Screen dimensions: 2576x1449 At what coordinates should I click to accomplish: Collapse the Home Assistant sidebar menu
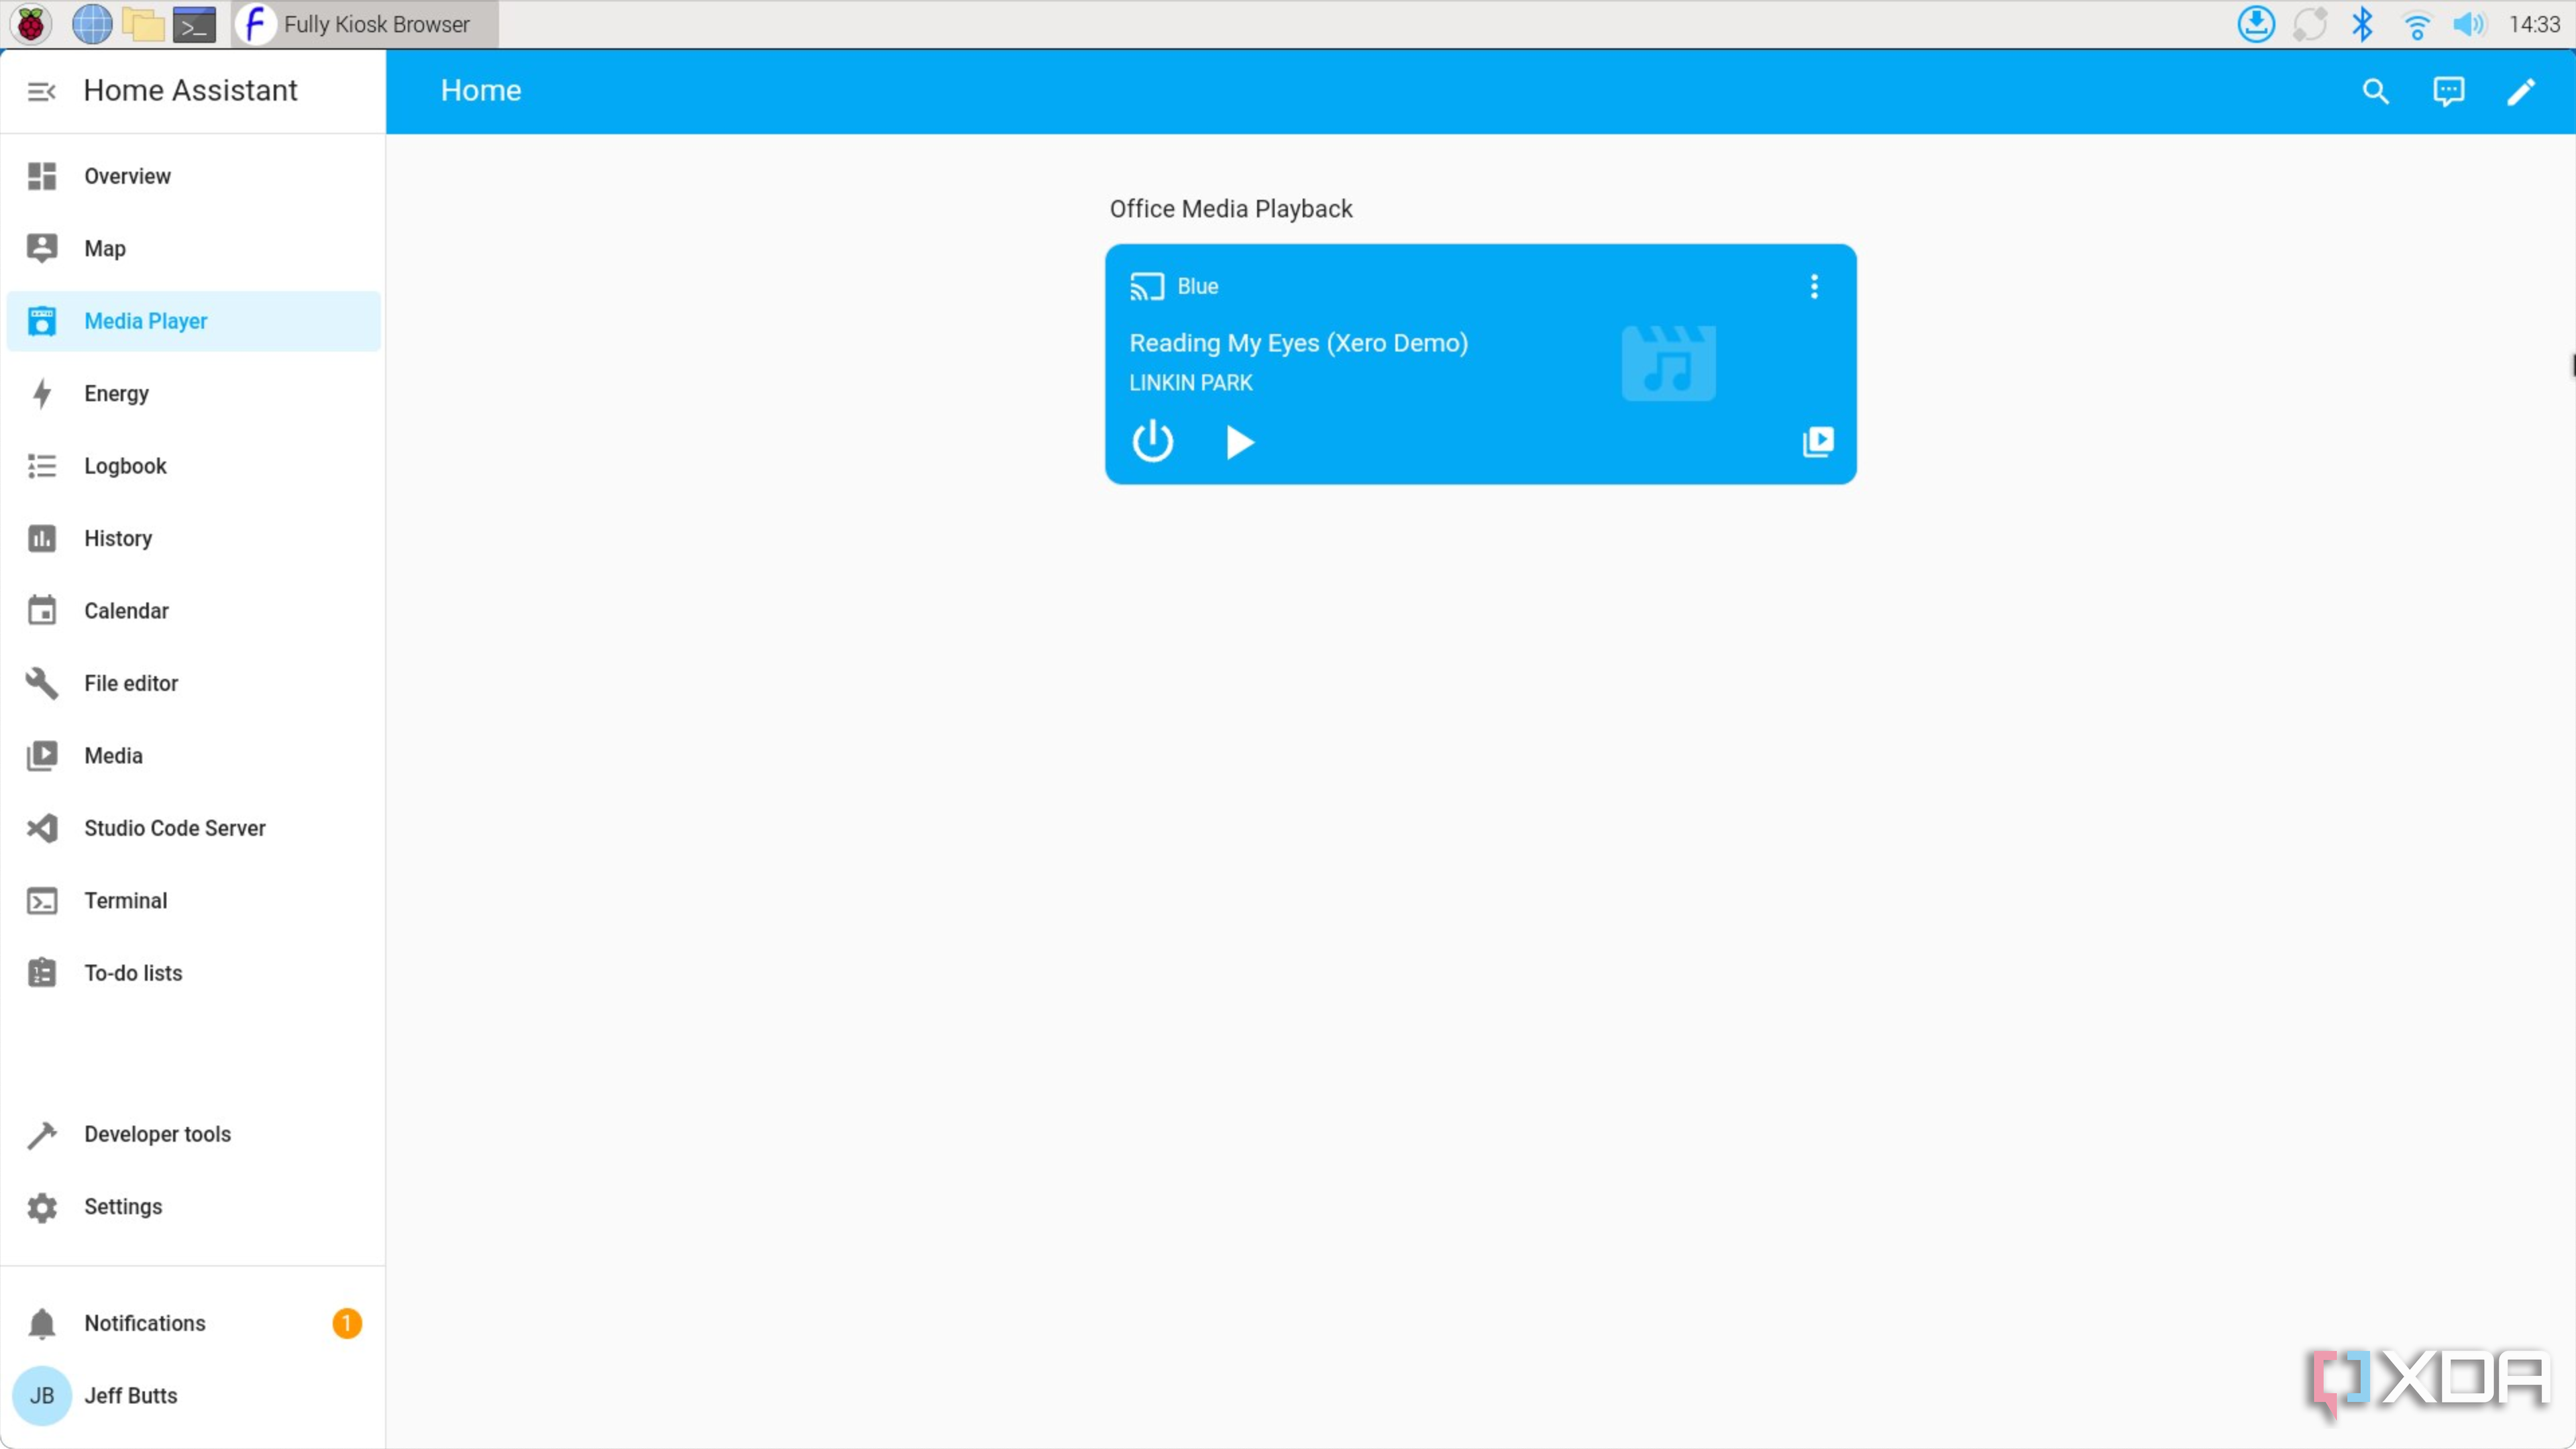pos(41,91)
